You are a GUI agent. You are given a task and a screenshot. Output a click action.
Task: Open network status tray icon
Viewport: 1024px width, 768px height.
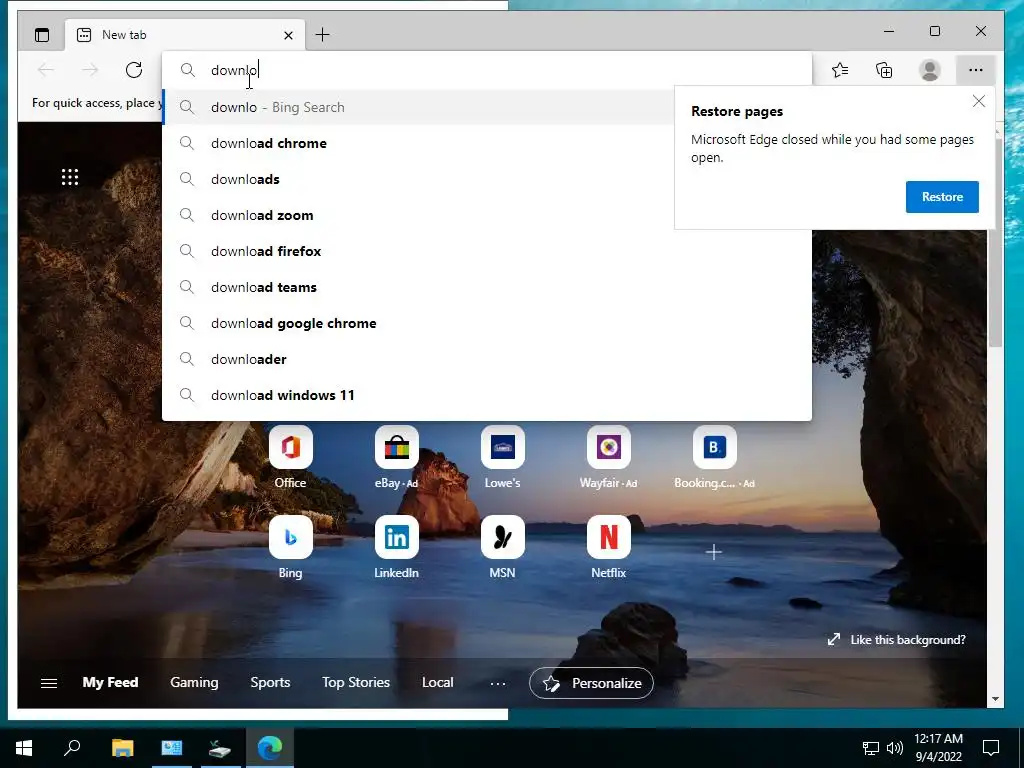(871, 748)
